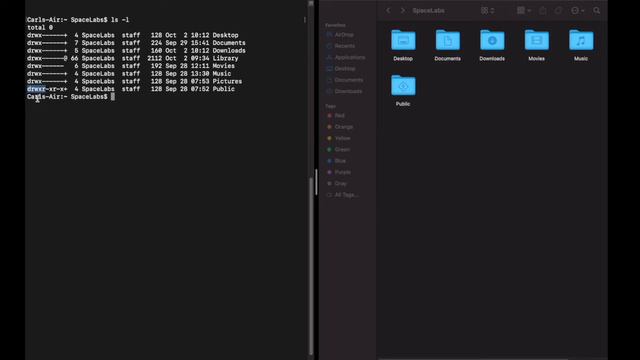Select the Blue tag in sidebar
This screenshot has height=360, width=640.
pos(336,161)
